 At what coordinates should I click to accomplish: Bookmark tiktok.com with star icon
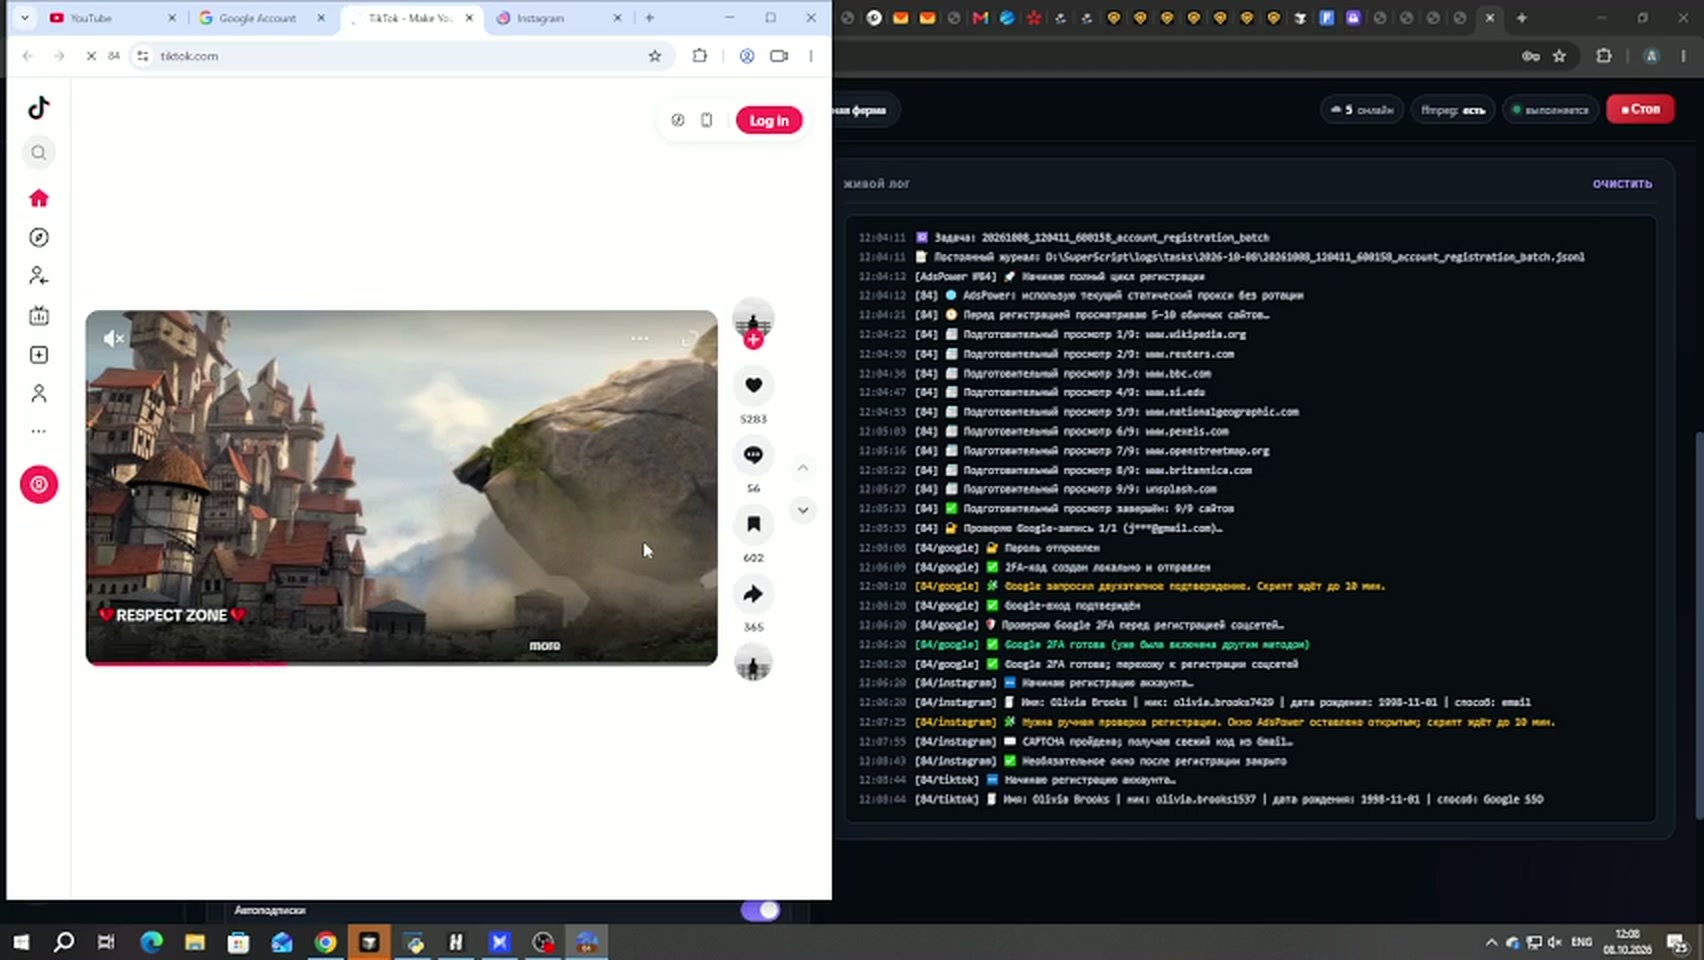(655, 56)
